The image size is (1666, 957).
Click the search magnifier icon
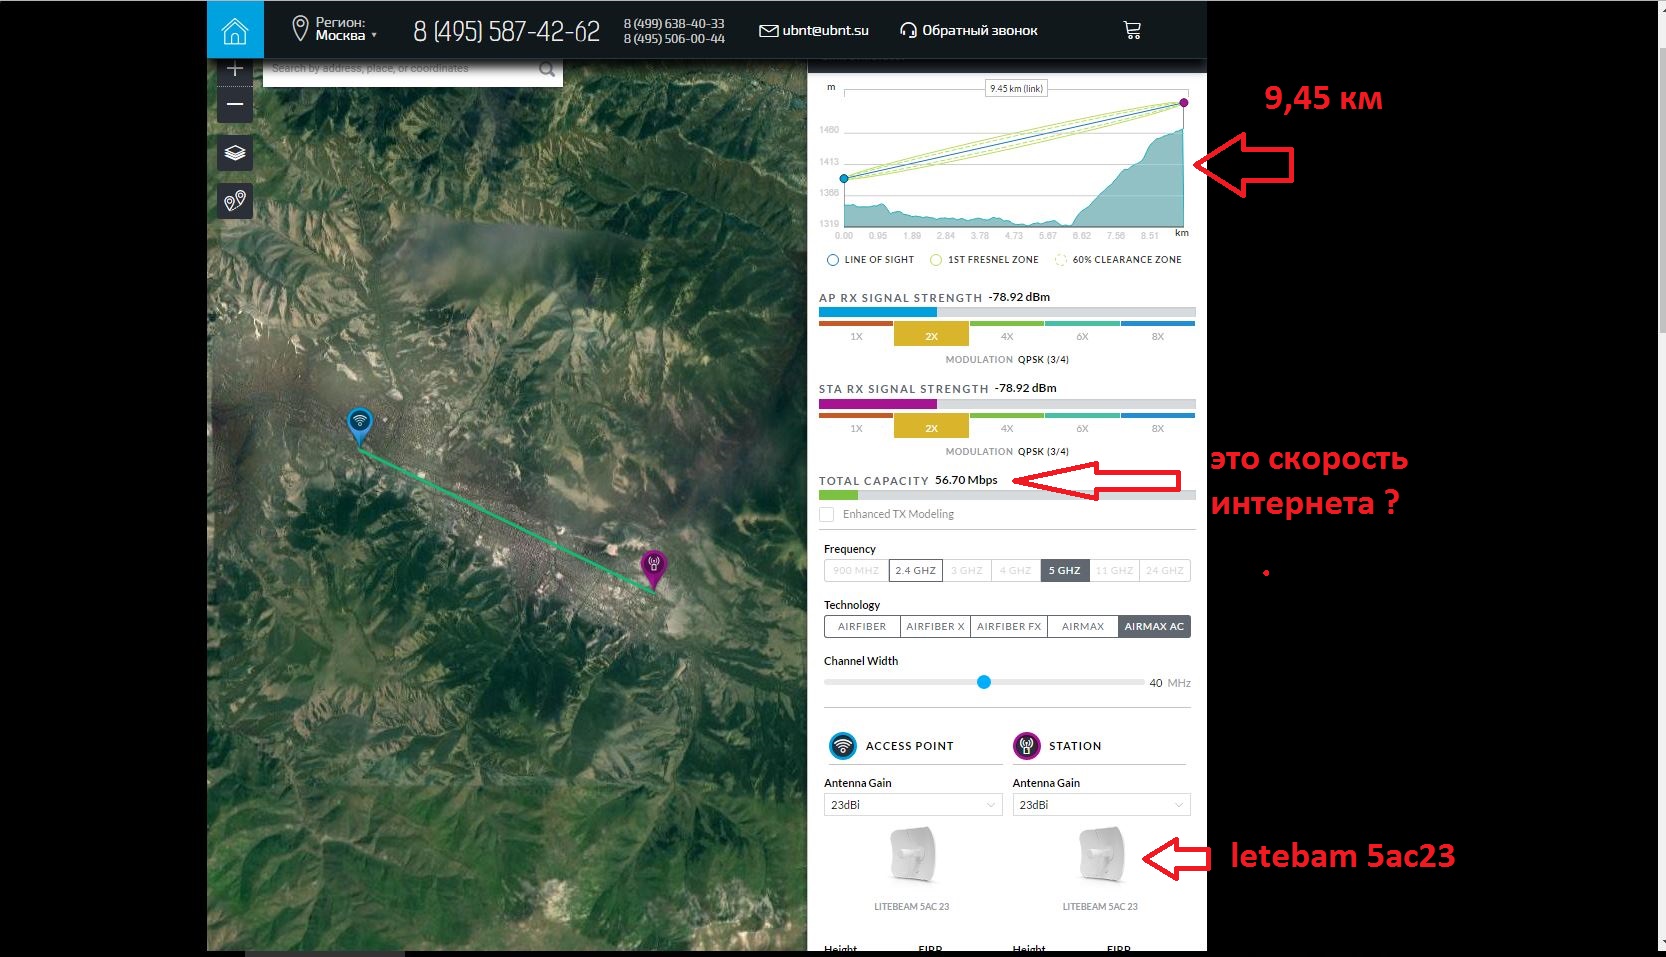click(547, 70)
